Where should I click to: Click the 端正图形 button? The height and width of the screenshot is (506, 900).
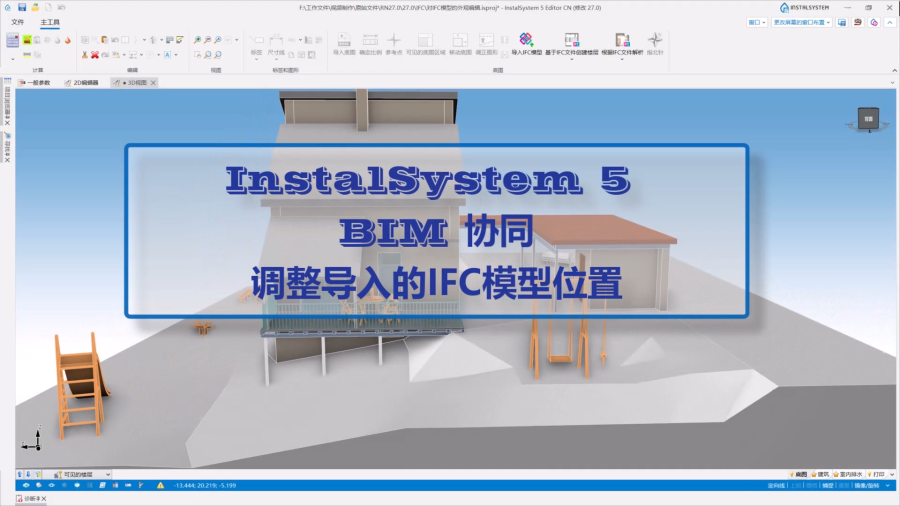[x=486, y=44]
